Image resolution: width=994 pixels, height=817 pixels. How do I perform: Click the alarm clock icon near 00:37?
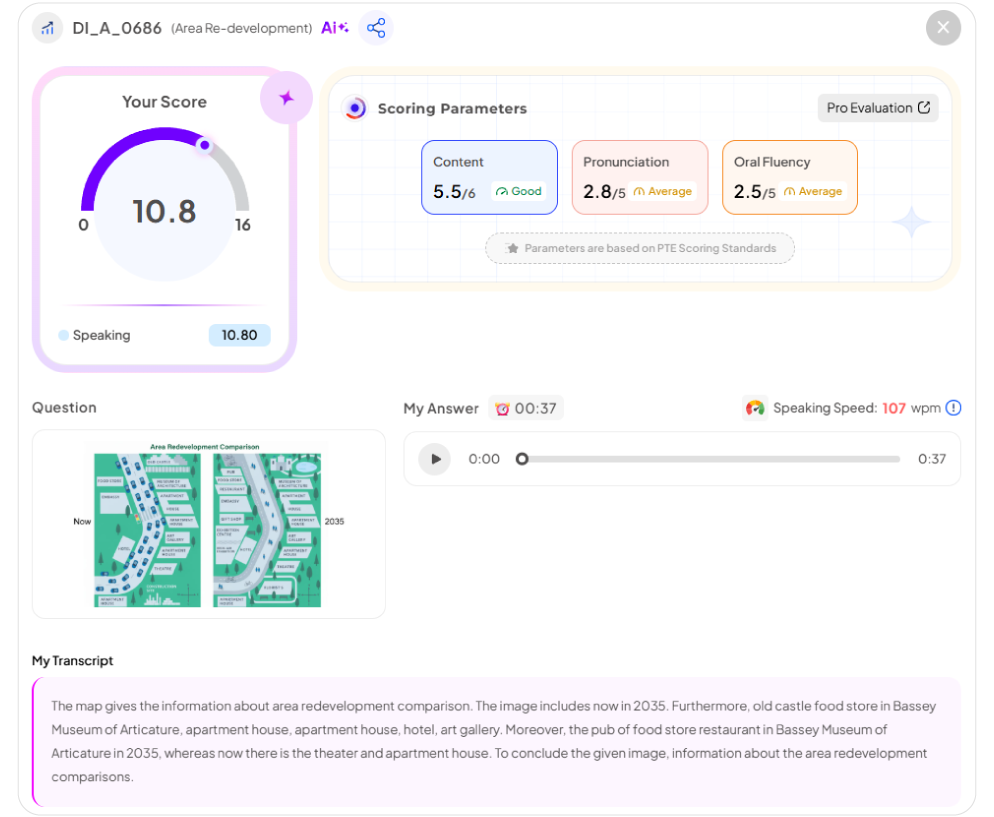pos(502,408)
